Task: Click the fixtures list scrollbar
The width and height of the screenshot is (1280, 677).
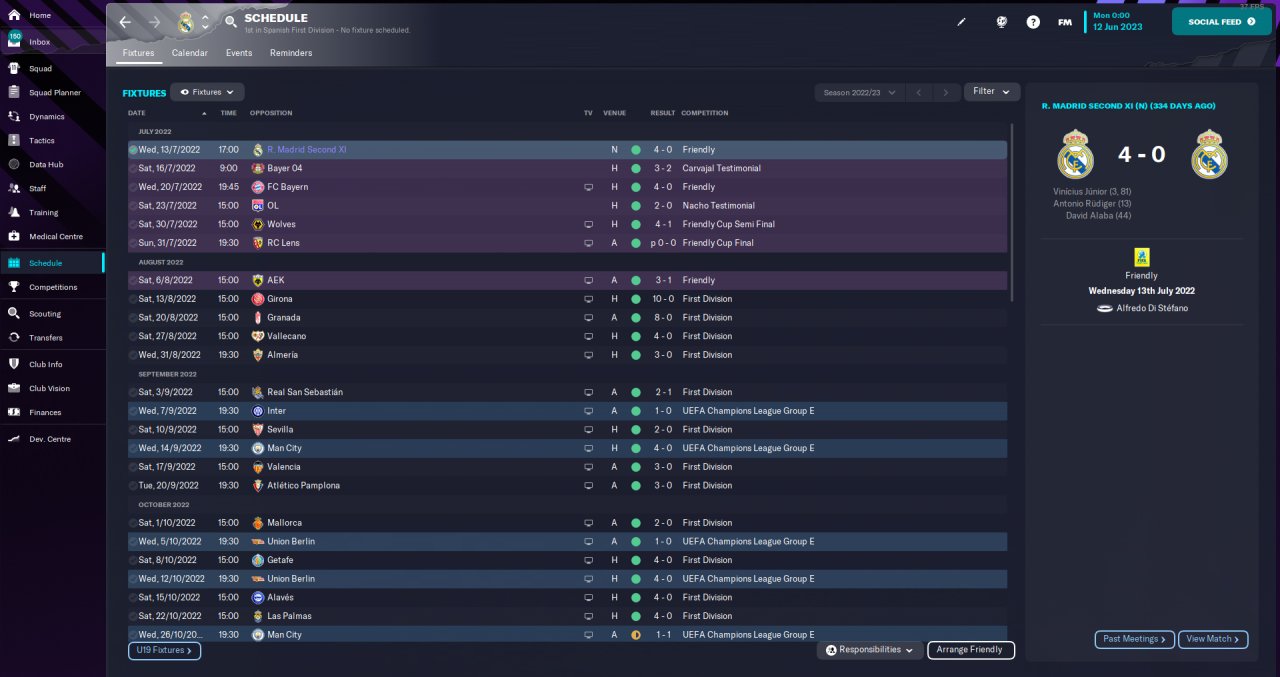Action: pos(1012,212)
